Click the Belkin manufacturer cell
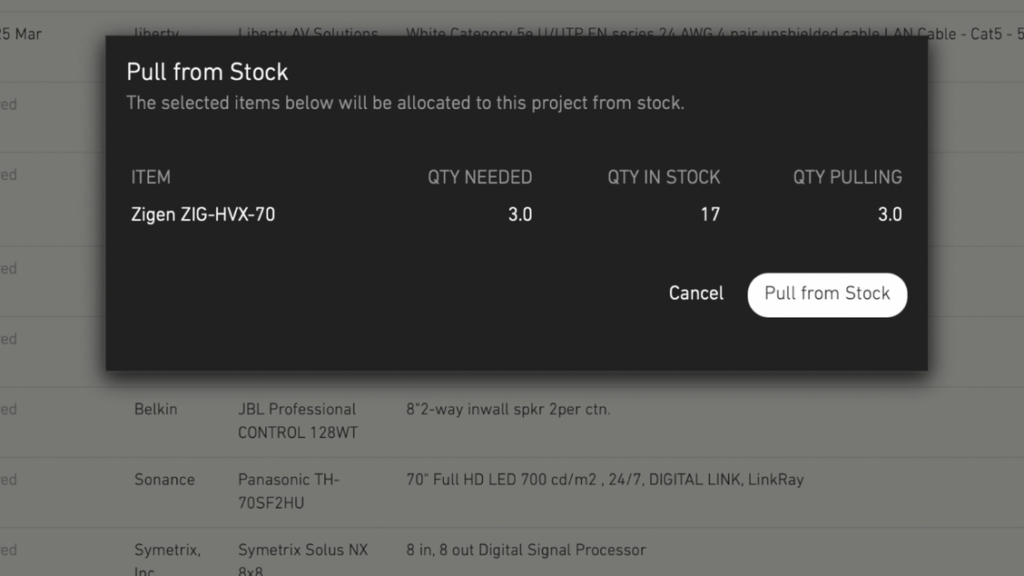The height and width of the screenshot is (576, 1024). point(156,409)
